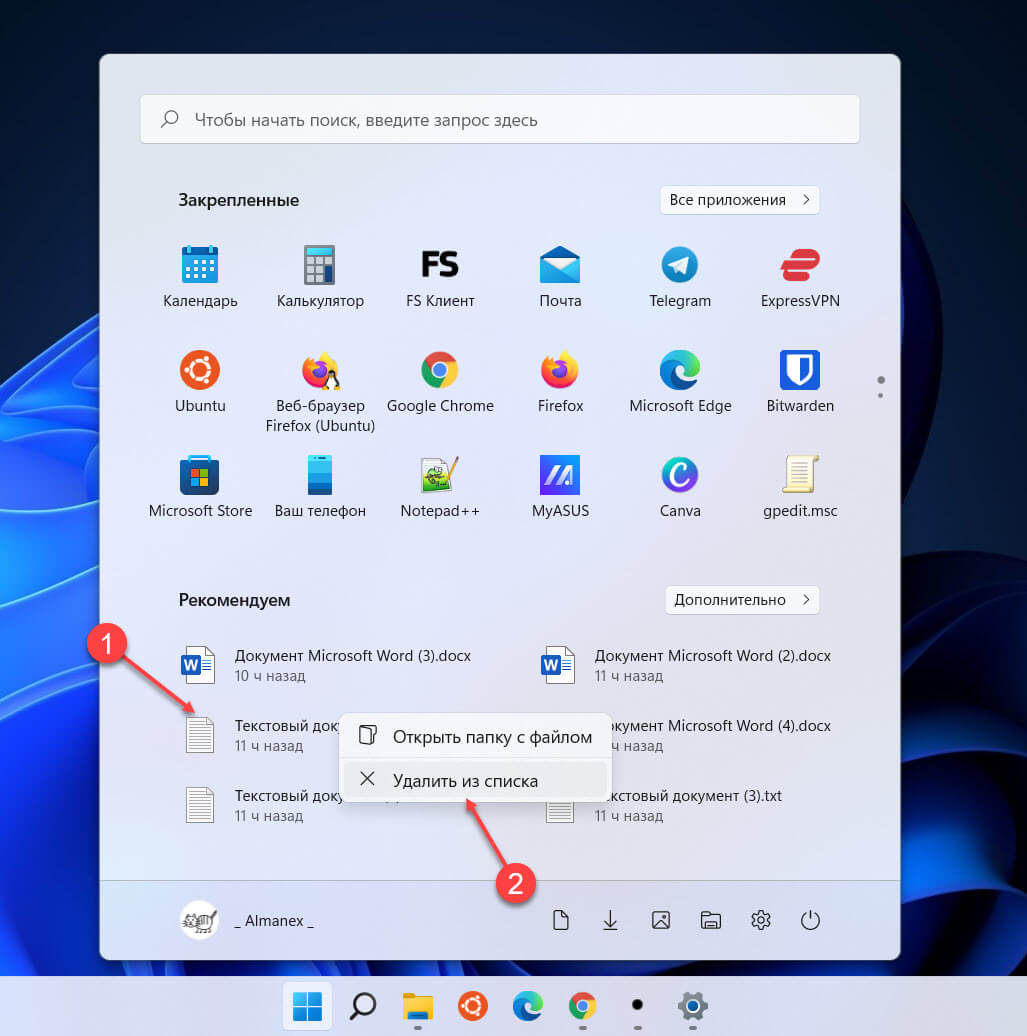Image resolution: width=1027 pixels, height=1036 pixels.
Task: Open Microsoft Edge from the taskbar
Action: pyautogui.click(x=527, y=1006)
